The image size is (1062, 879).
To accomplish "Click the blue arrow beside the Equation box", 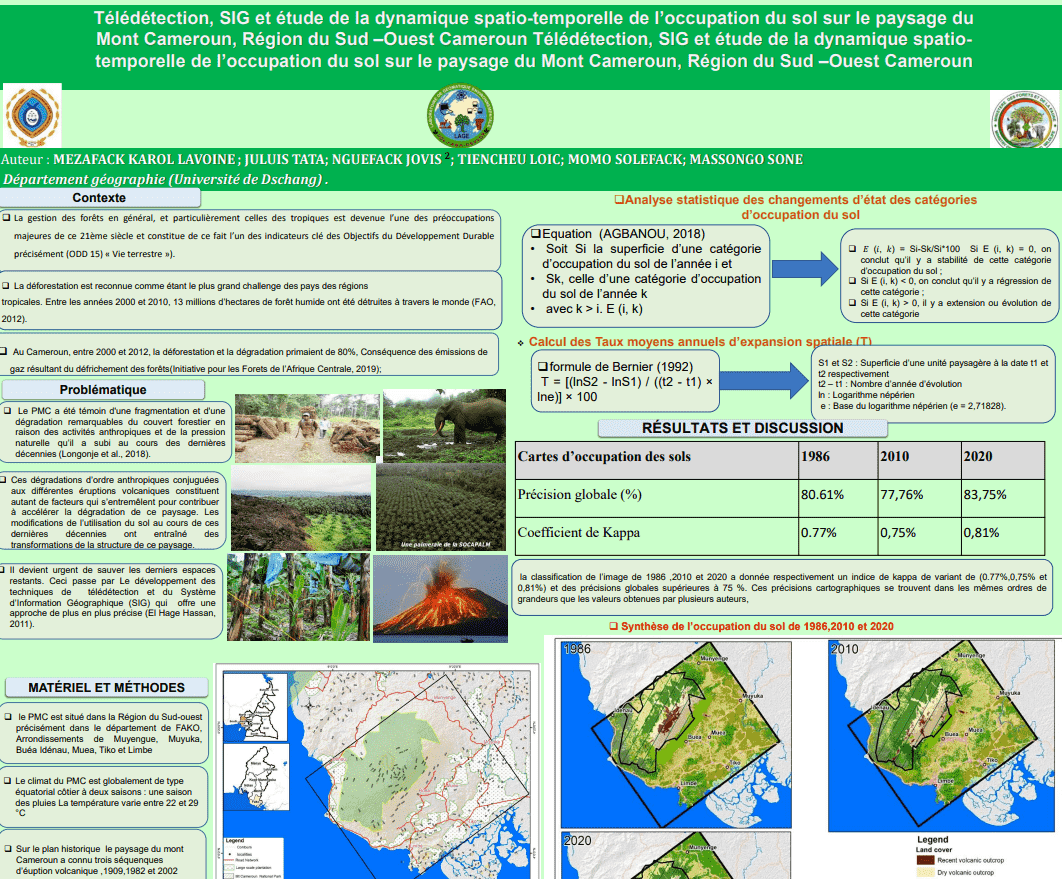I will click(x=805, y=268).
